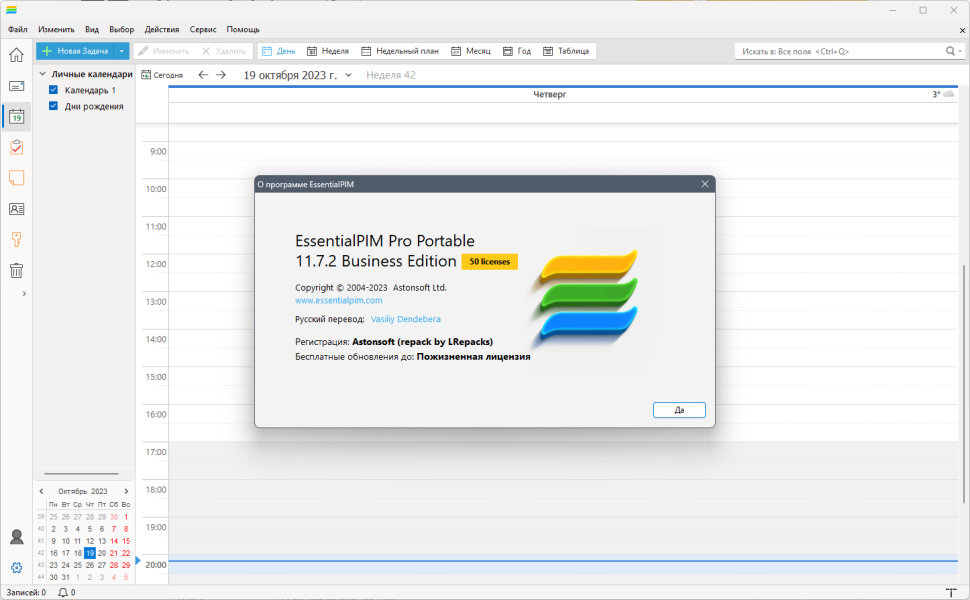The image size is (970, 600).
Task: Open the Mail module icon
Action: 16,86
